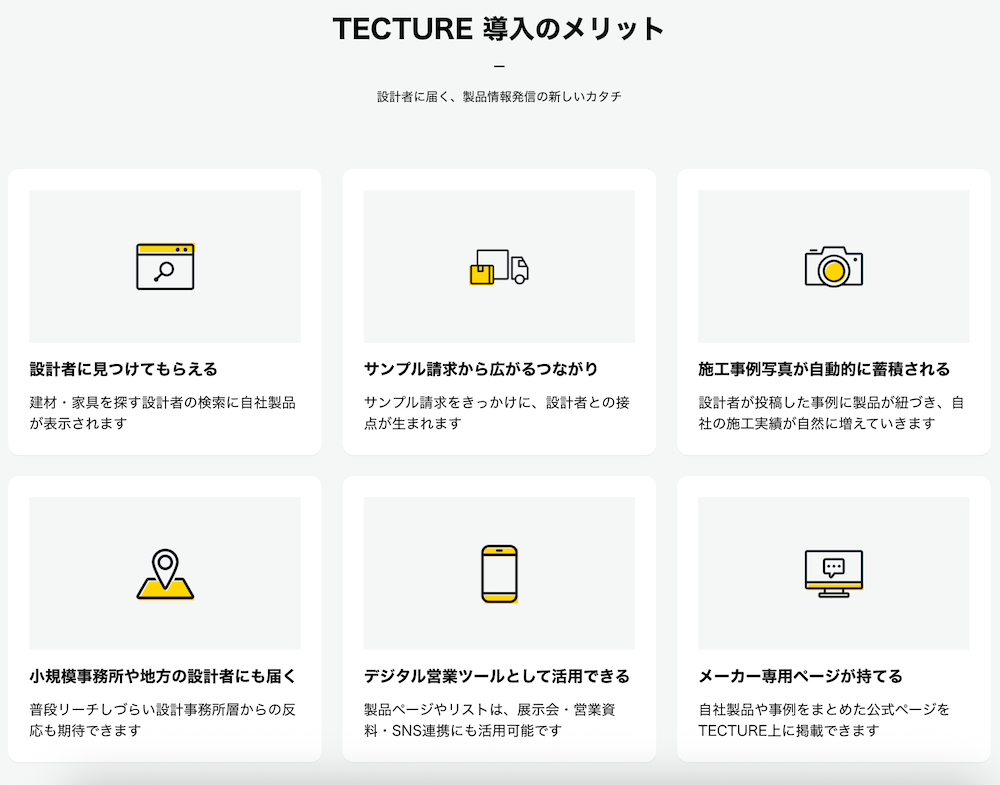Viewport: 1000px width, 785px height.
Task: Click description starting with 建材・家具を探す設計者
Action: [x=163, y=412]
